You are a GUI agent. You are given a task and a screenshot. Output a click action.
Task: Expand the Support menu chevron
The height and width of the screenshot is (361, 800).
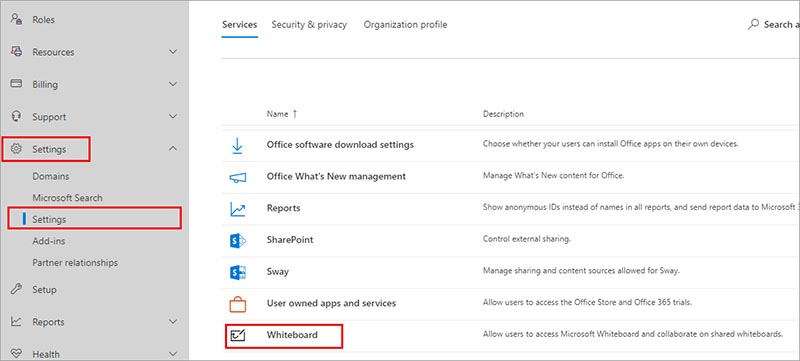pyautogui.click(x=173, y=117)
